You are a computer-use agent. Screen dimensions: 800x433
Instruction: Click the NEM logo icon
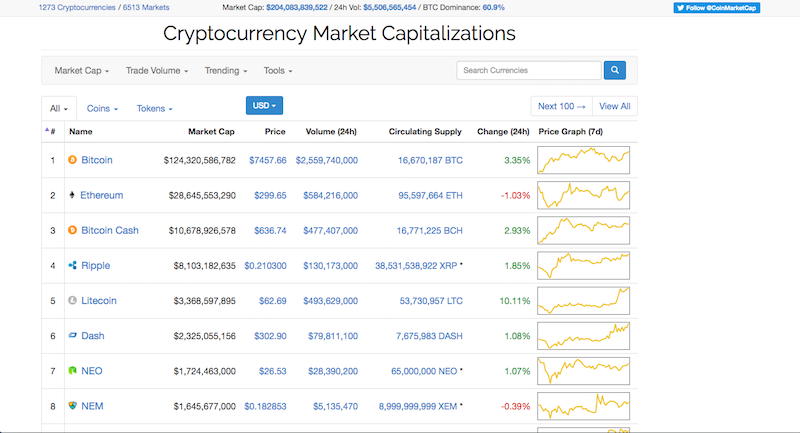72,406
